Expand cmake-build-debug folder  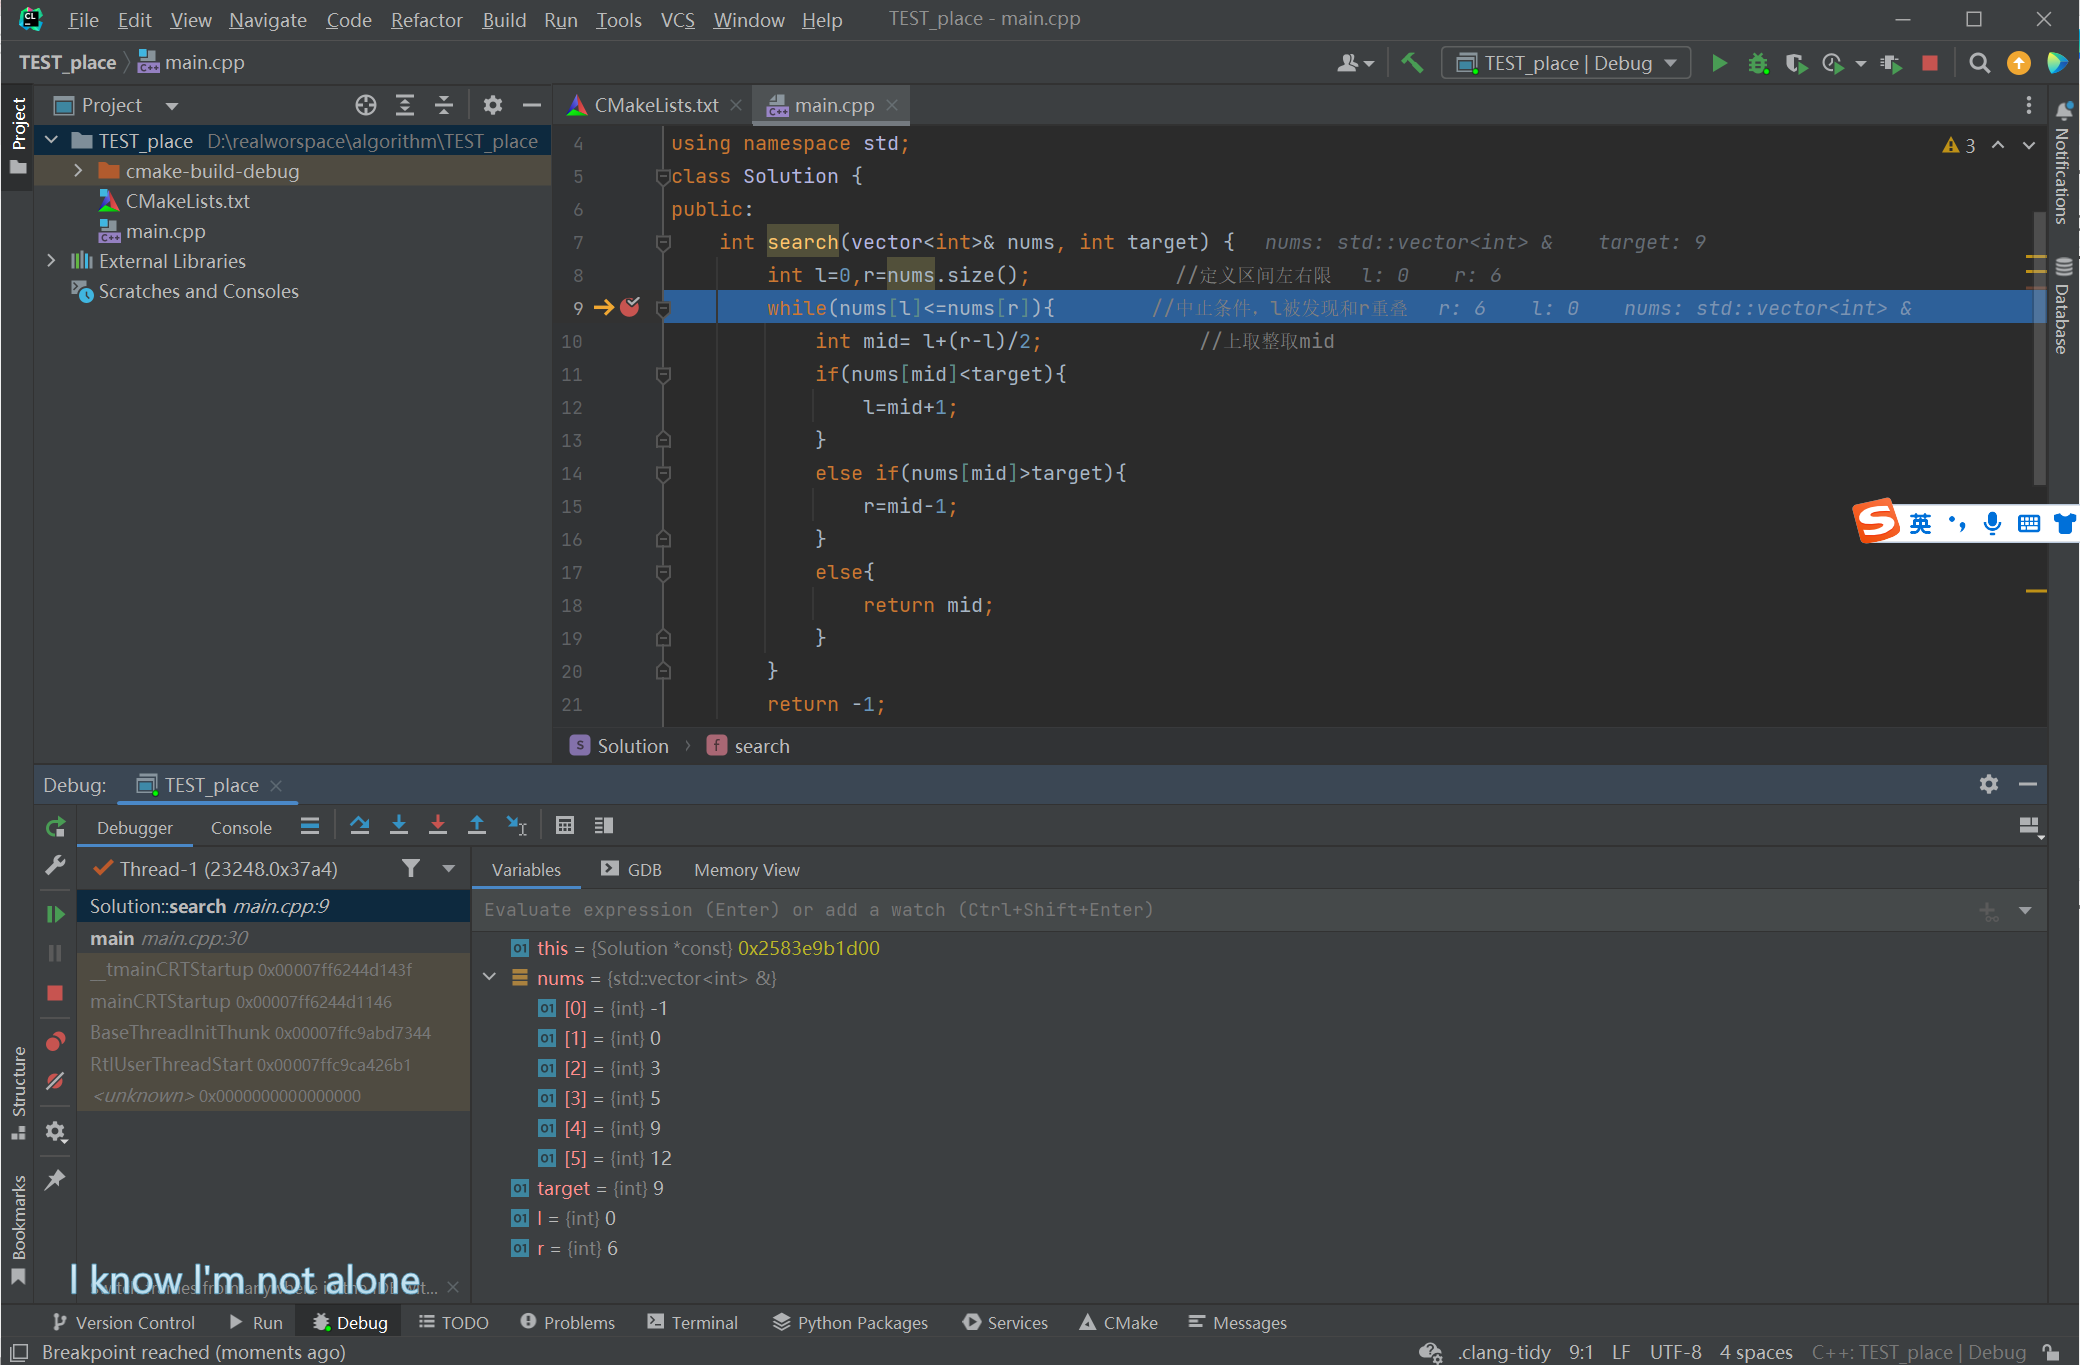78,171
